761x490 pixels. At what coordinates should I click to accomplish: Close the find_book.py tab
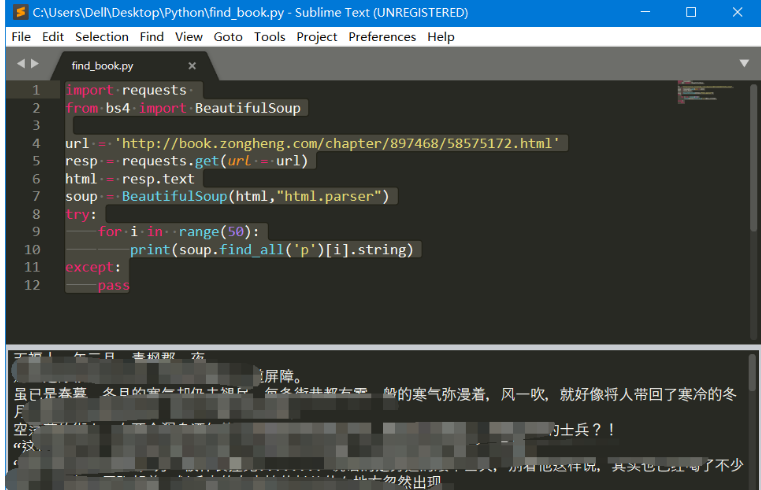coord(192,65)
